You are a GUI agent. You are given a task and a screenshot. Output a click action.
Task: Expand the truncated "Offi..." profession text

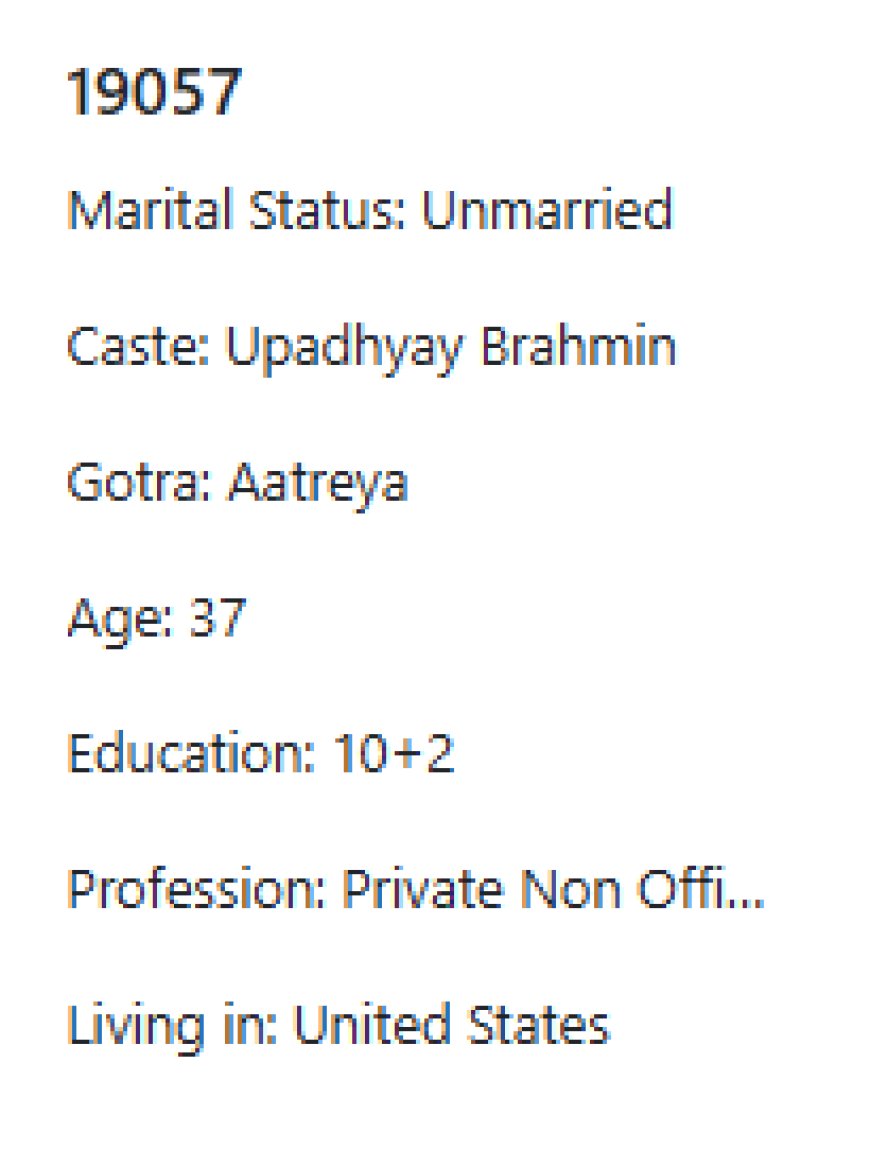click(x=702, y=891)
